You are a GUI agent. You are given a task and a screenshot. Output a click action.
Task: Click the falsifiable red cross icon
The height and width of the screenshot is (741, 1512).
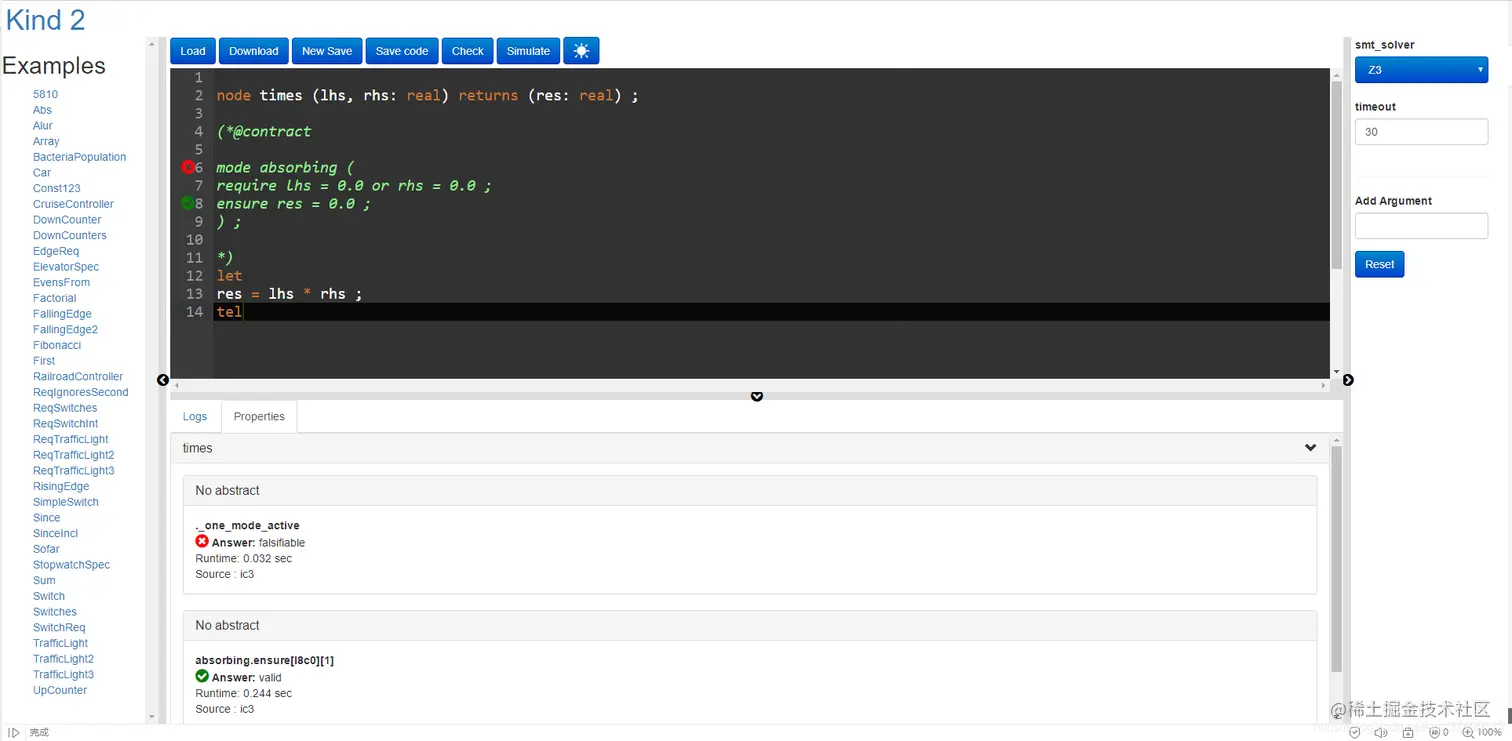[202, 542]
